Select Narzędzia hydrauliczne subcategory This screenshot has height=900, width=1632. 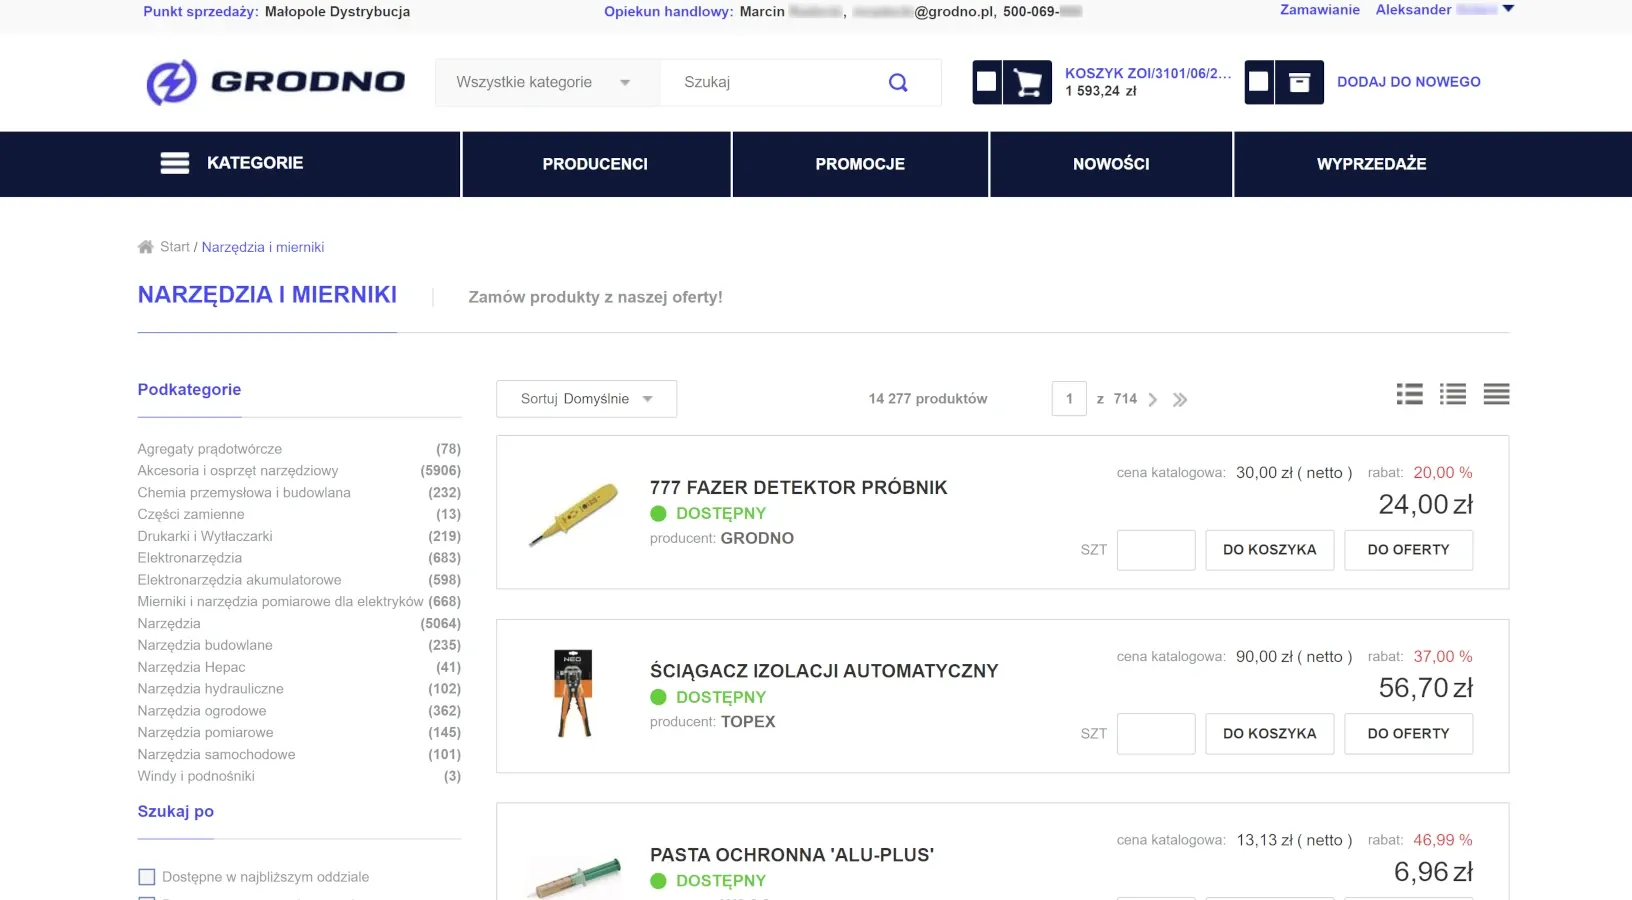211,689
